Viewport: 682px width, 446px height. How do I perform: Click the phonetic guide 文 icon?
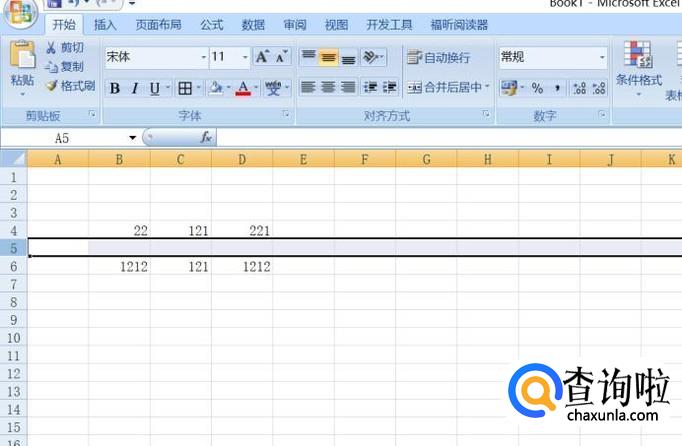(x=273, y=88)
